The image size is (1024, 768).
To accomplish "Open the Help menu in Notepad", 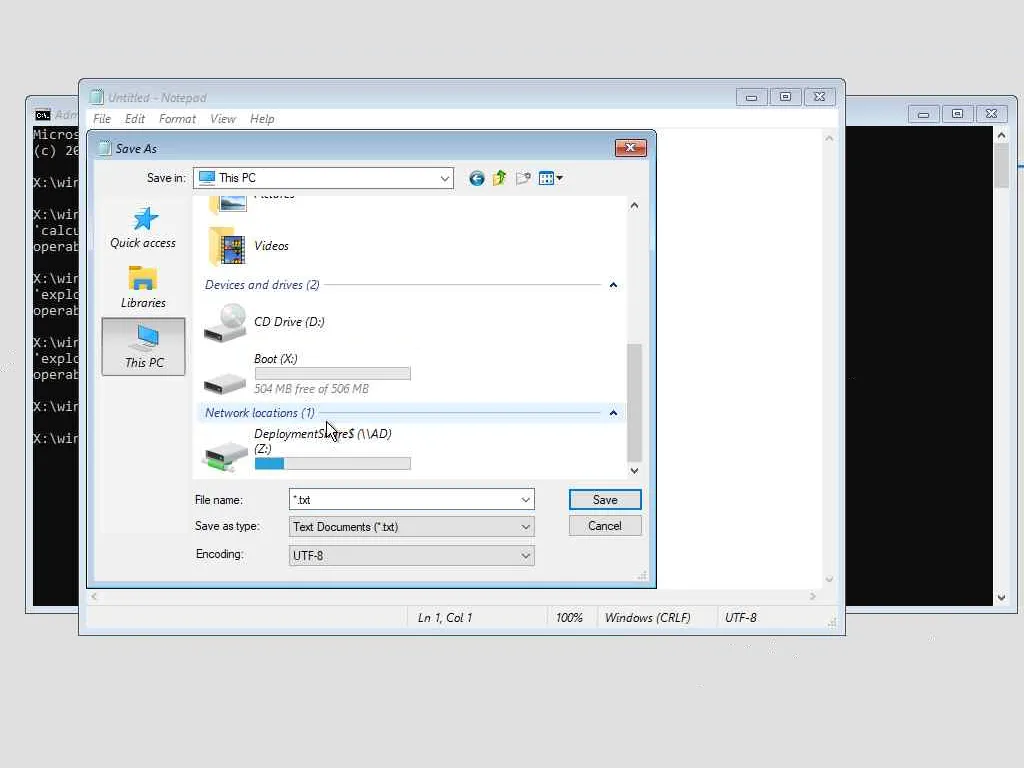I will (x=262, y=119).
